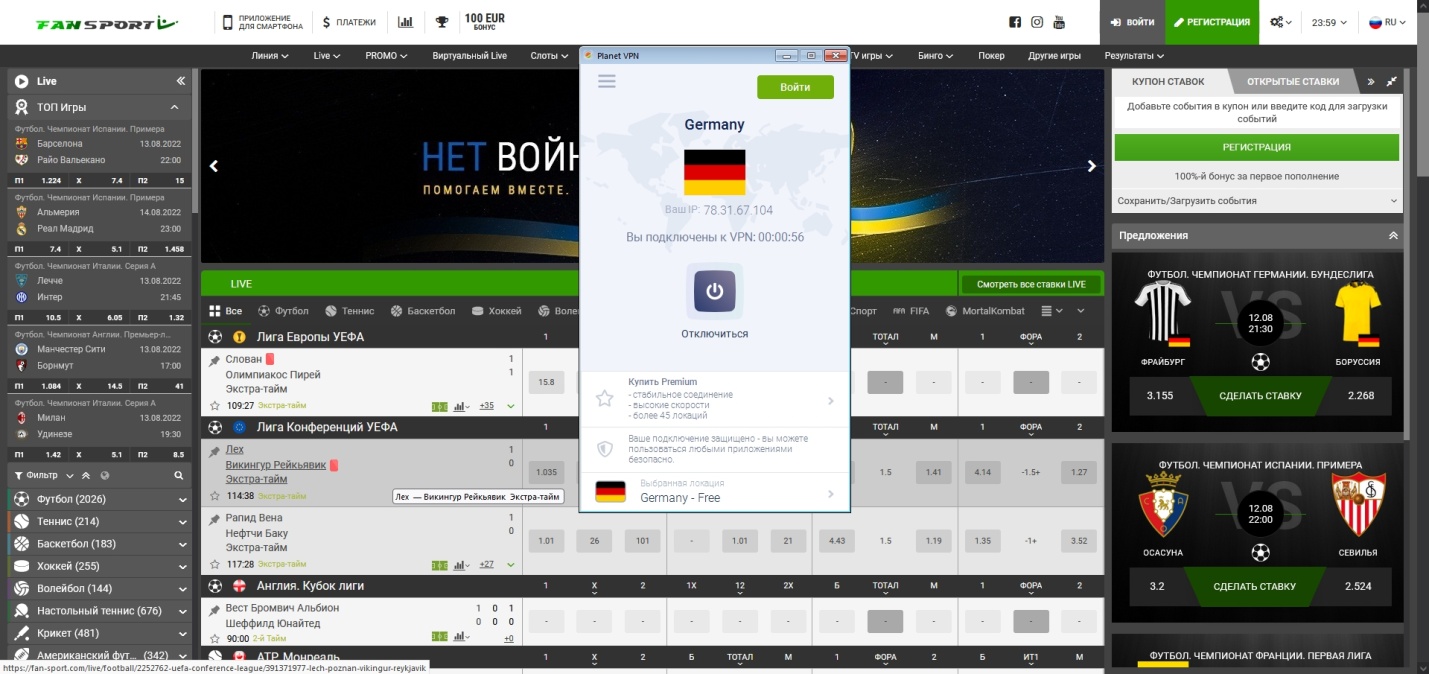Open the smartphone app page
This screenshot has height=674, width=1429.
click(262, 22)
